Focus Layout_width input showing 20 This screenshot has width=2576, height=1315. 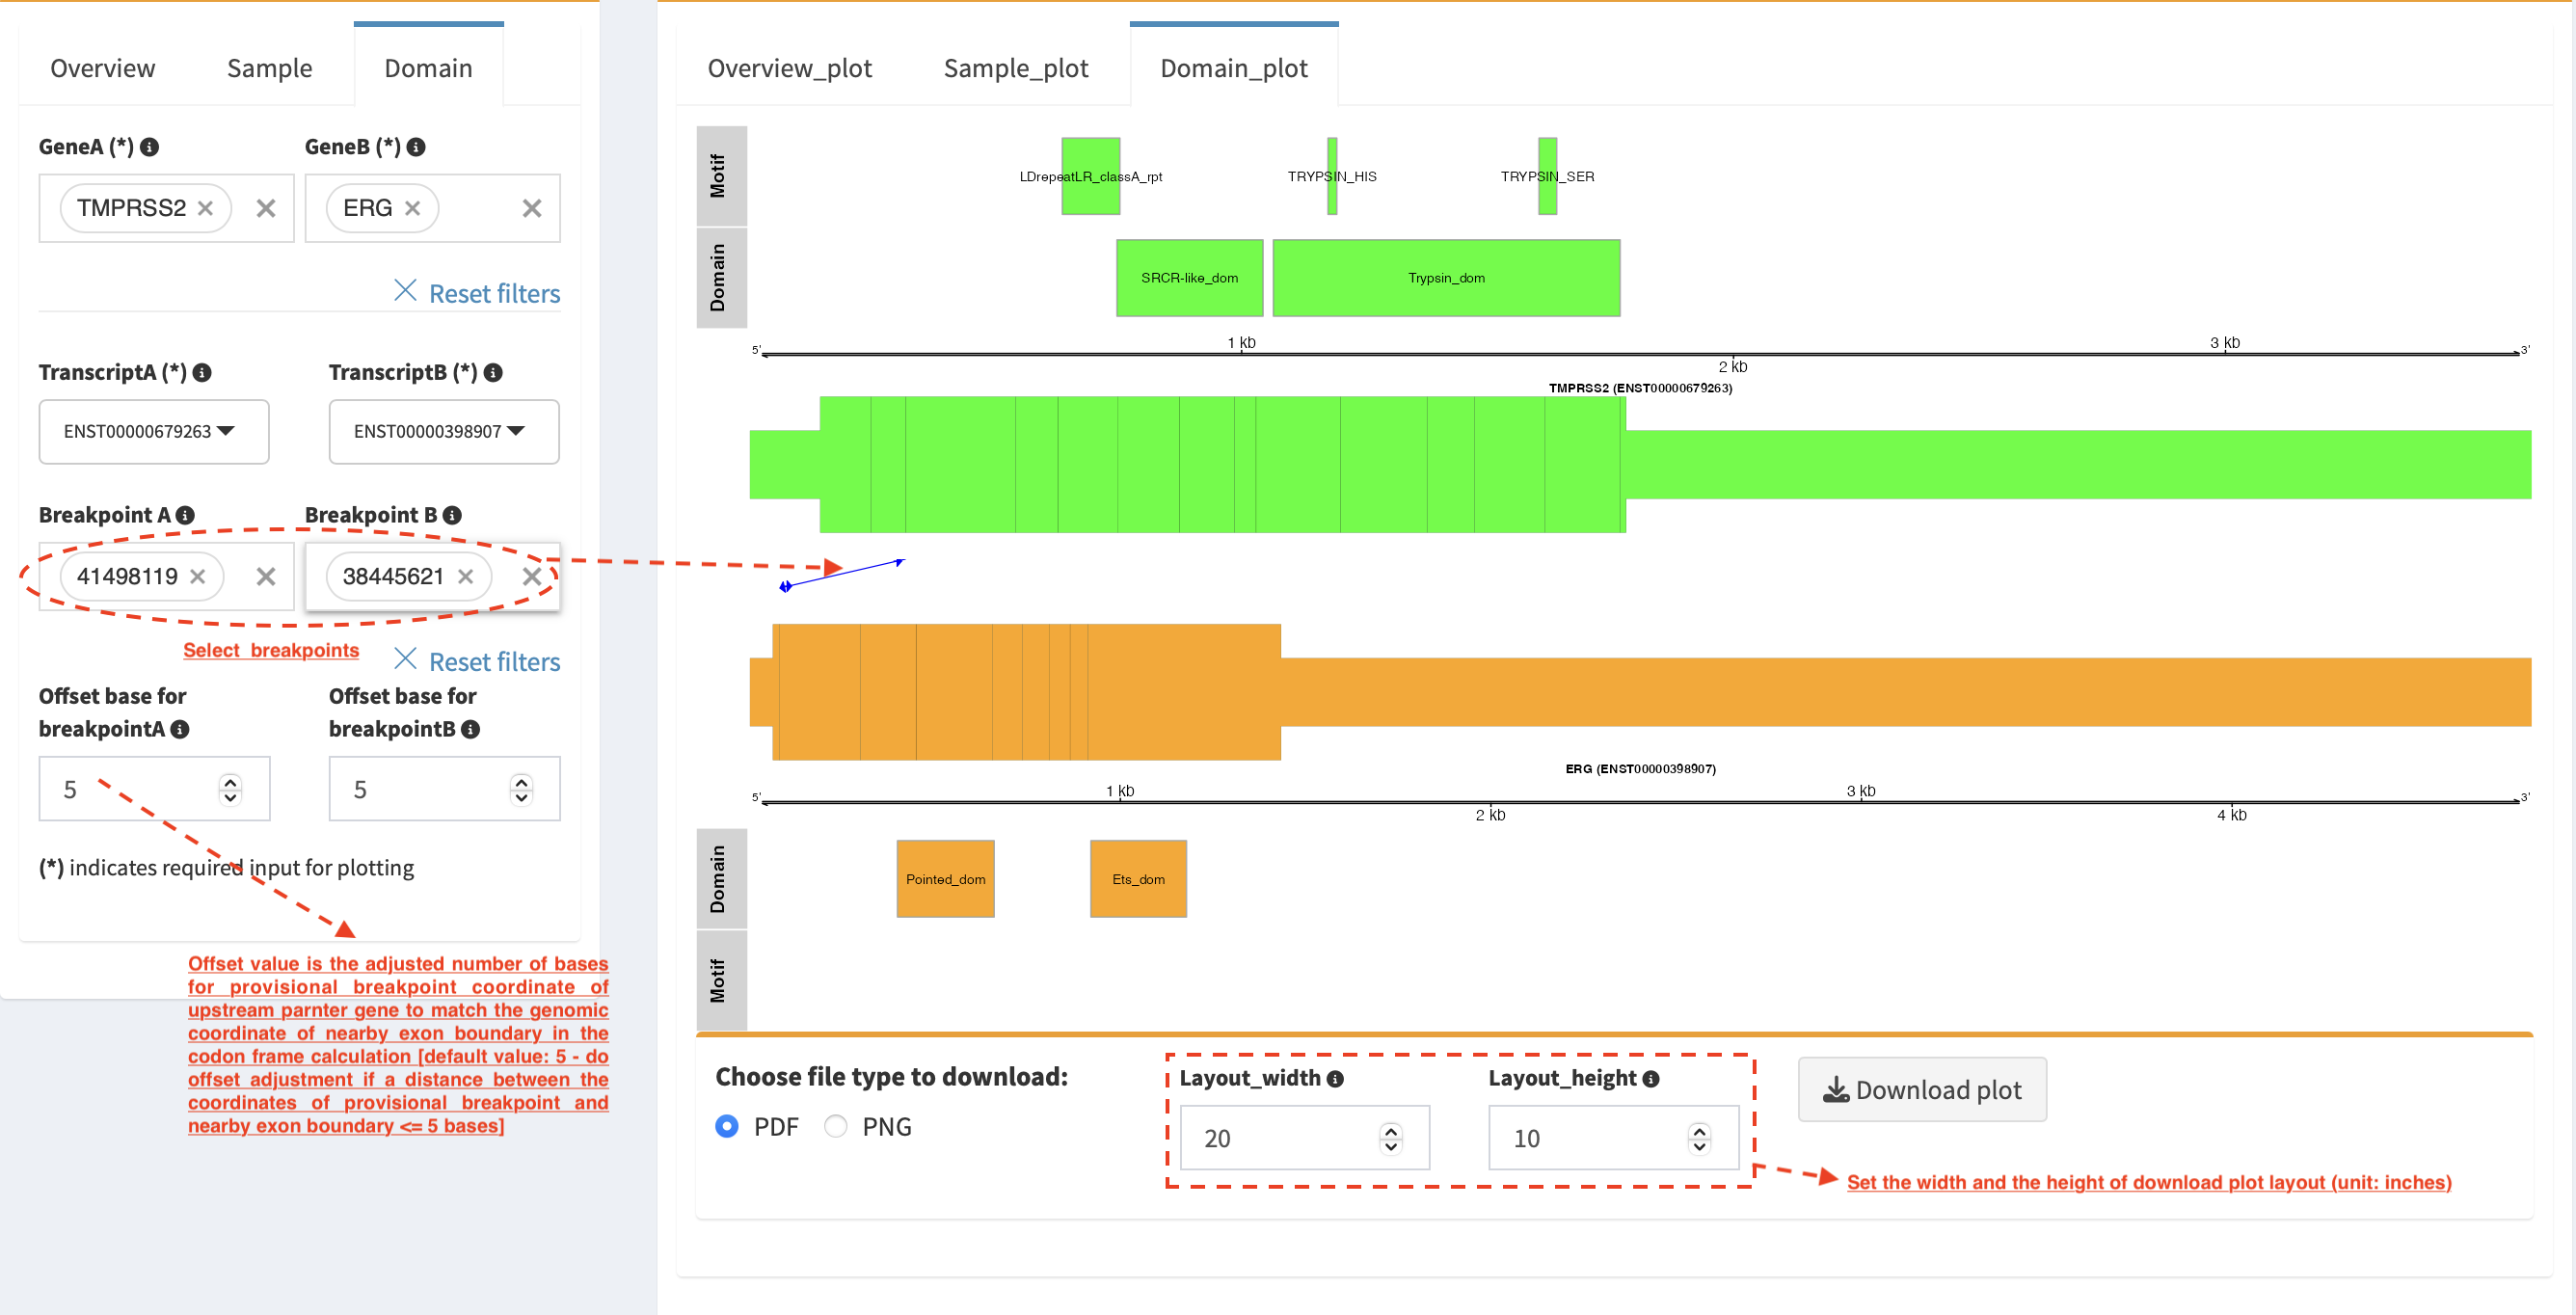coord(1304,1138)
